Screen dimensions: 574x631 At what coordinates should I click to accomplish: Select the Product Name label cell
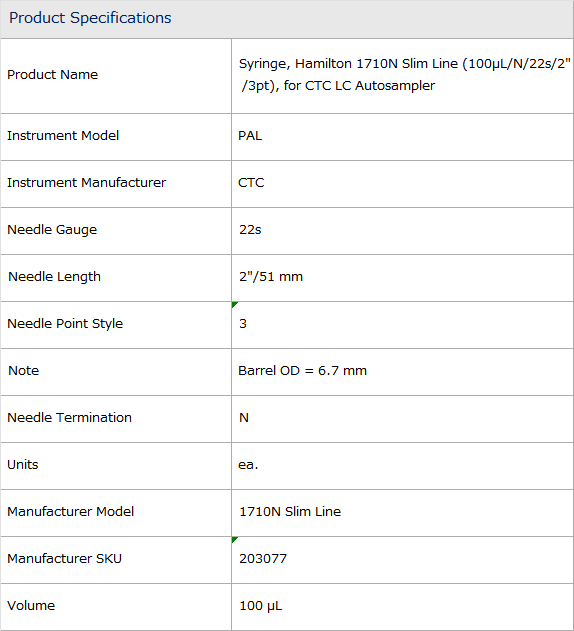(116, 76)
